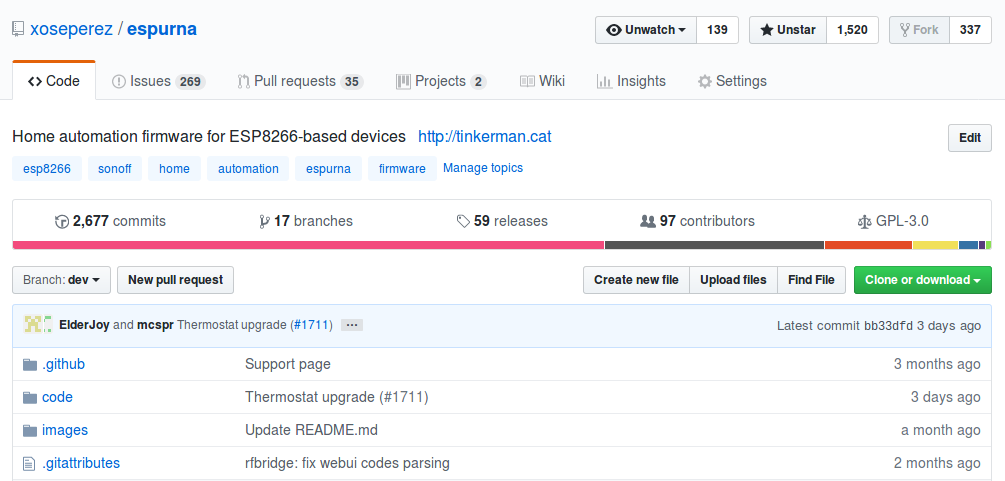Click New pull request button
The image size is (1005, 481).
coord(176,280)
